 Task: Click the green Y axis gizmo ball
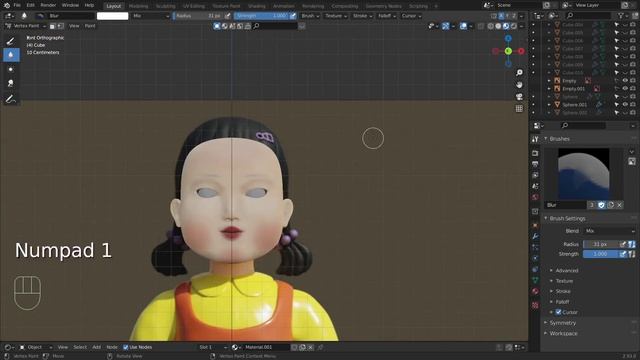(x=508, y=51)
